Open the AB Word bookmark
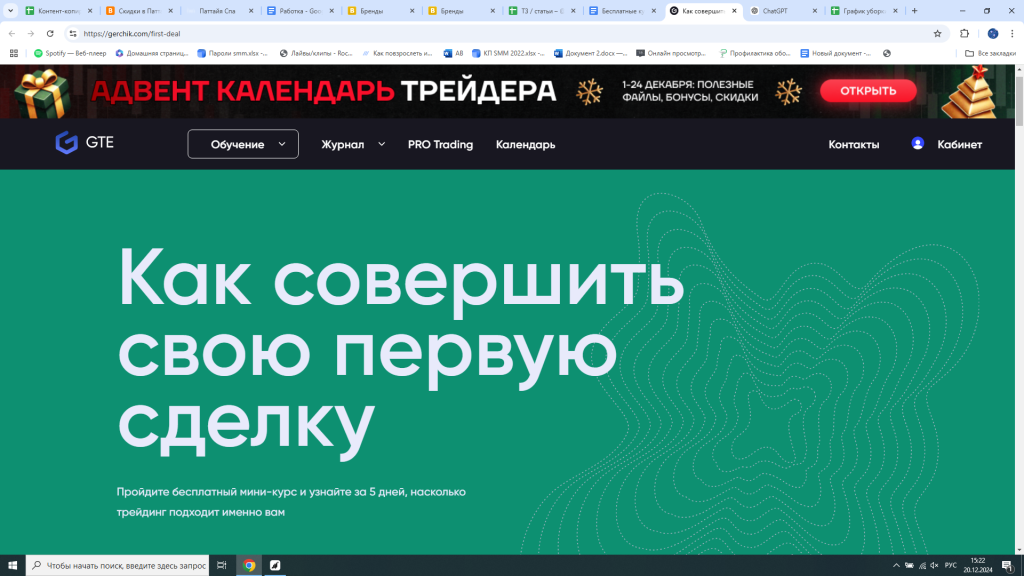The width and height of the screenshot is (1024, 576). coord(453,54)
